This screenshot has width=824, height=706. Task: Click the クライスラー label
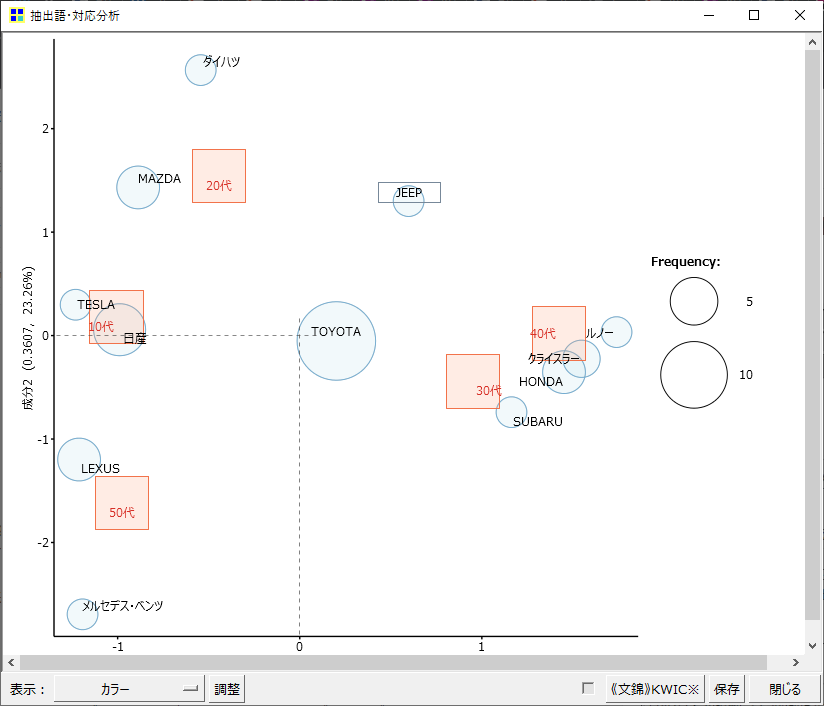point(554,359)
